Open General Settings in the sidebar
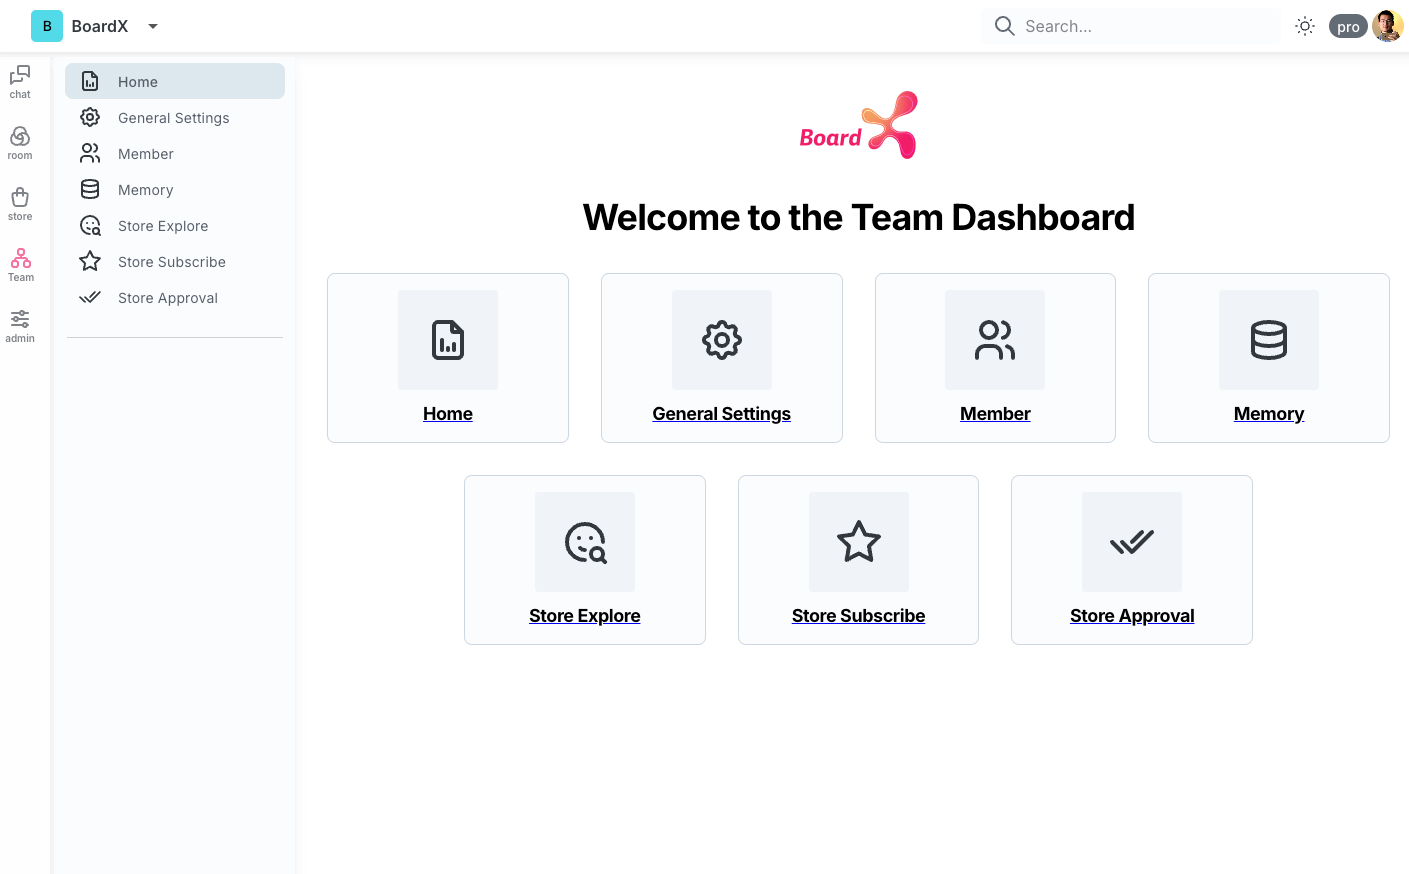1409x874 pixels. (175, 117)
